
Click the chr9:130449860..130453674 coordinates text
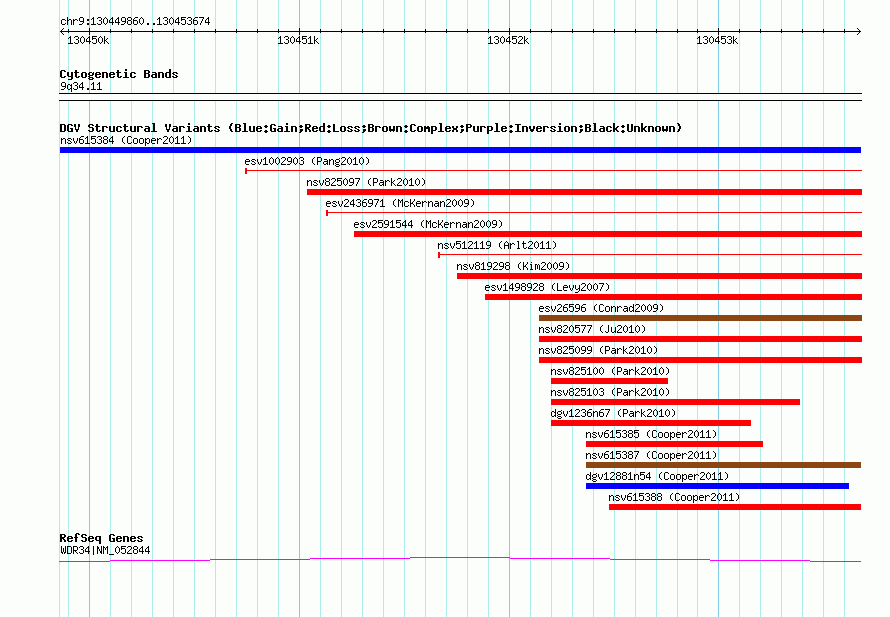pos(135,21)
